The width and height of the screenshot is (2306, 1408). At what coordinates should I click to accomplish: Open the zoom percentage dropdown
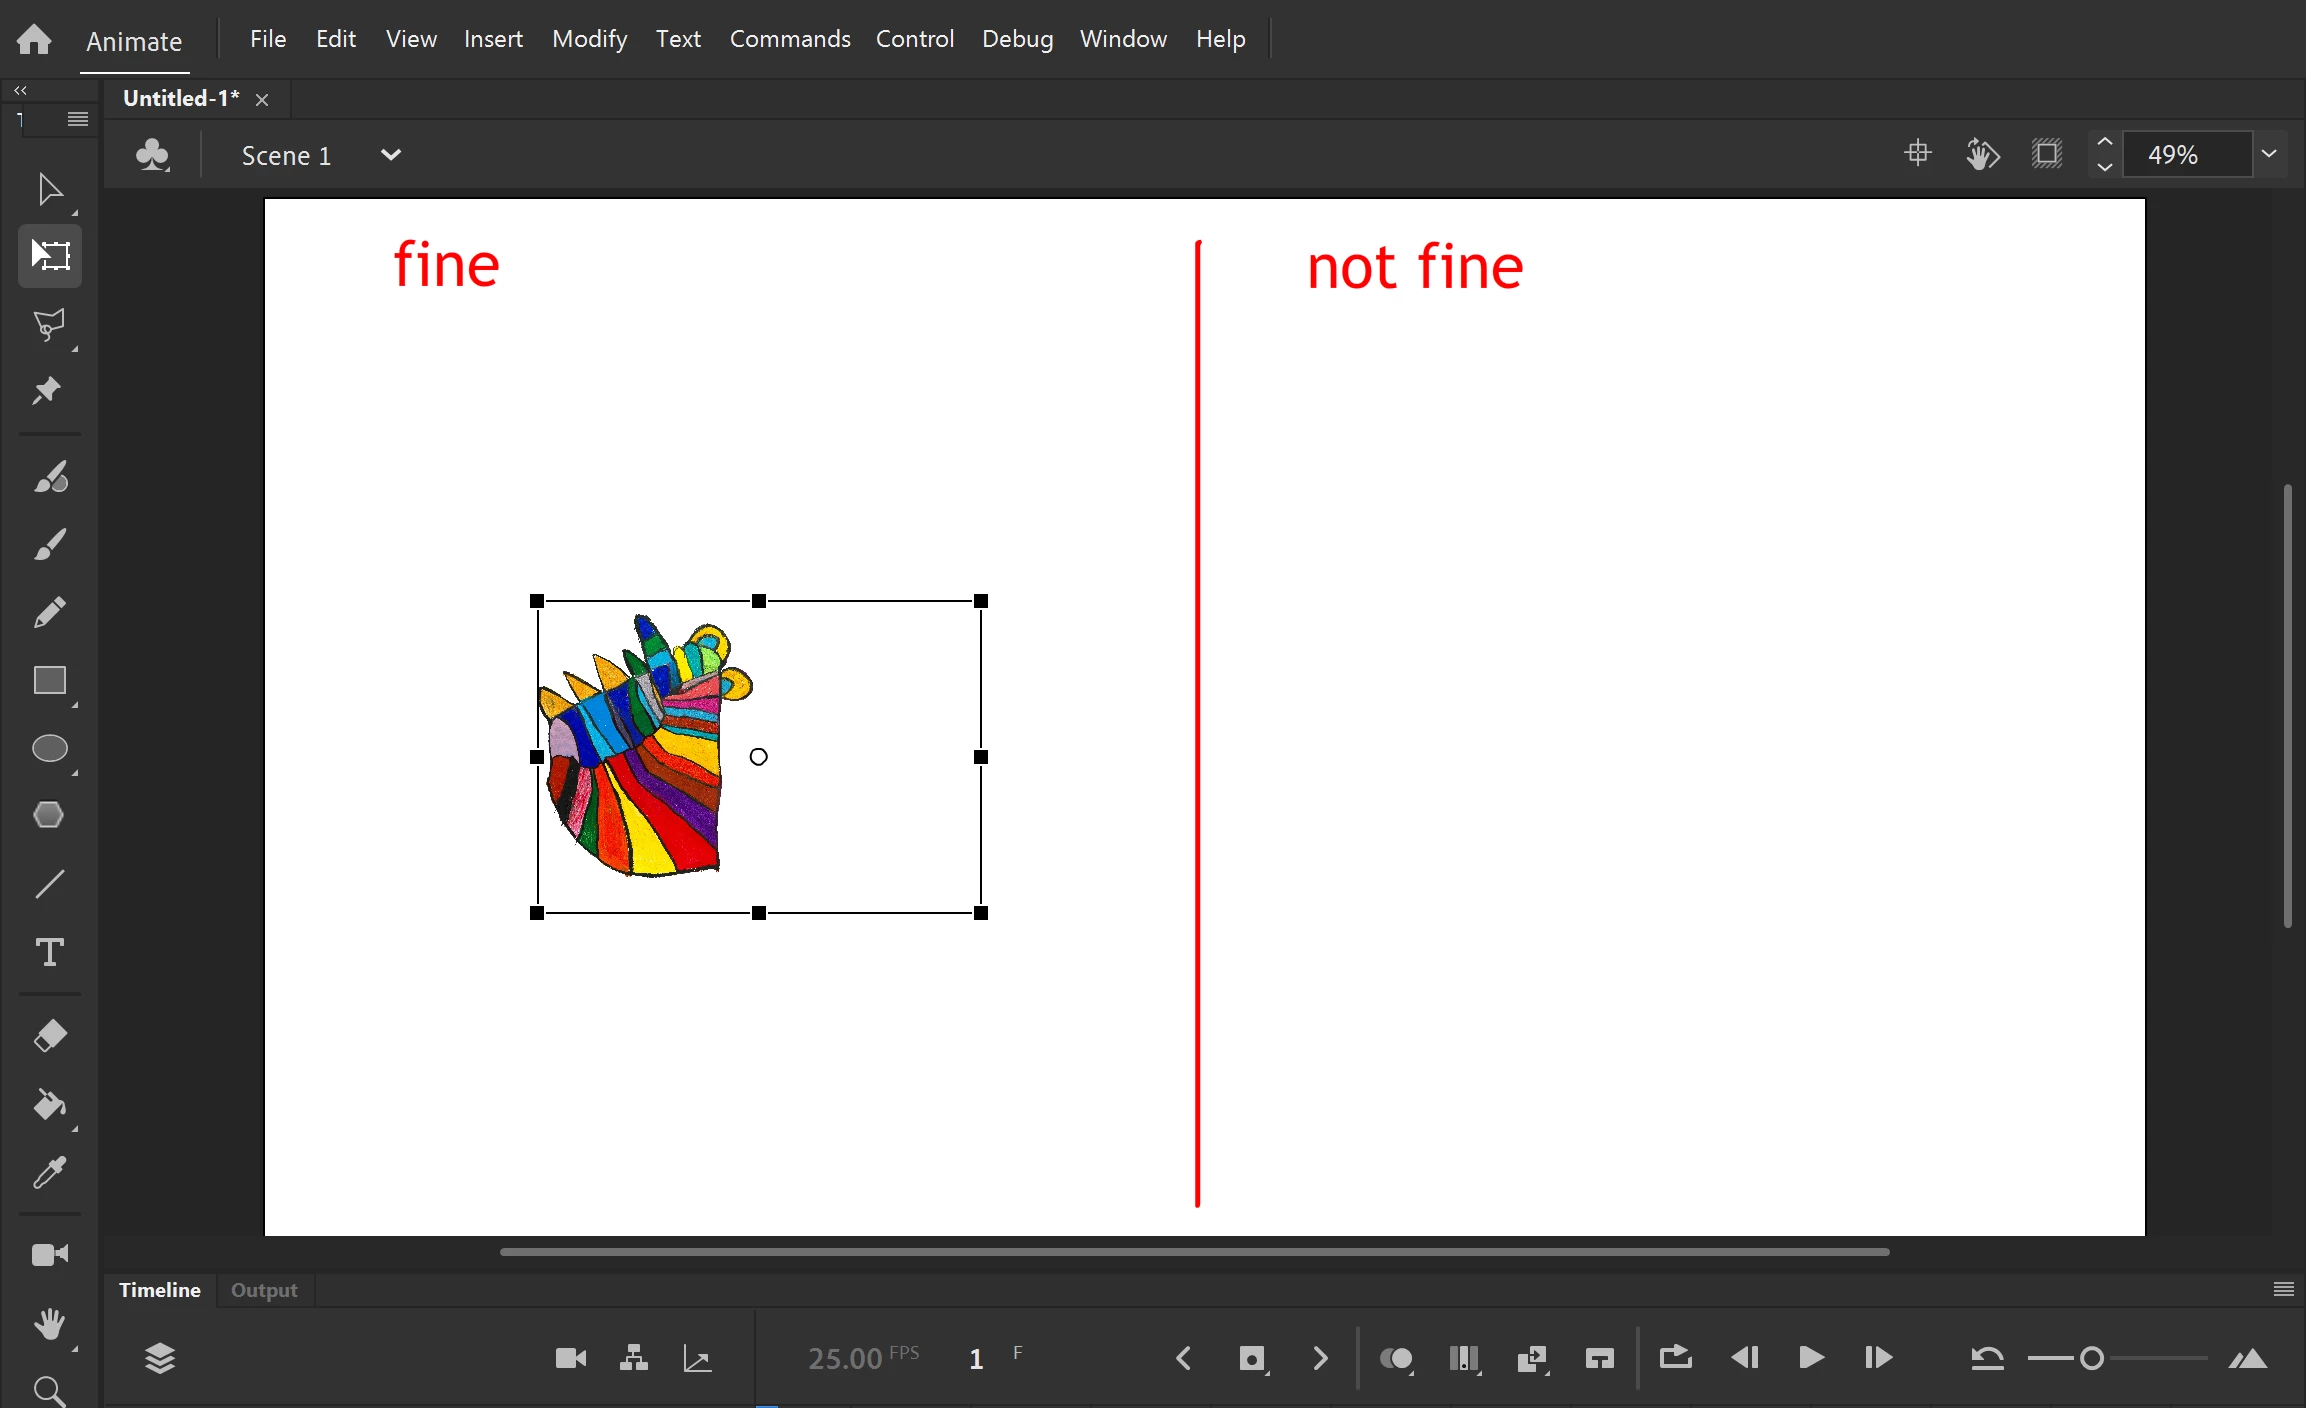coord(2269,154)
